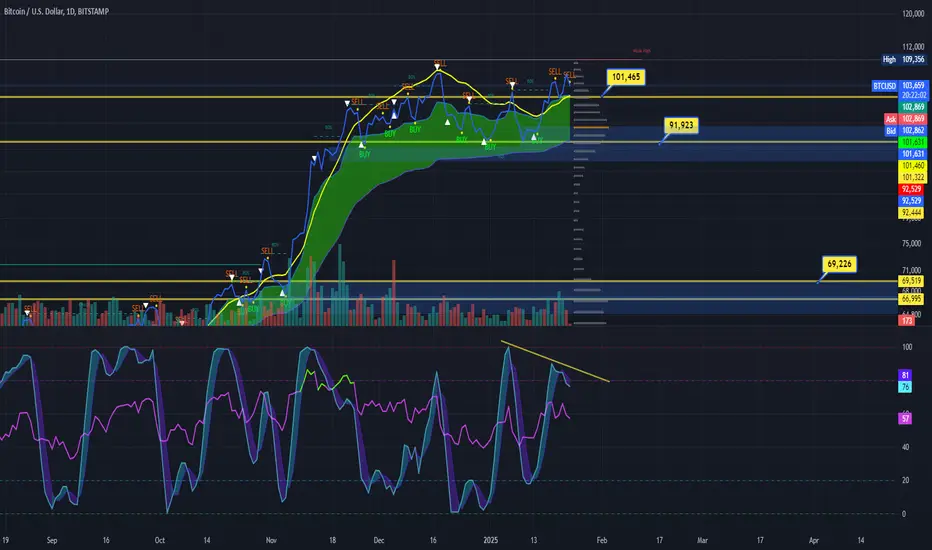Click the bright green 101,631 label
Screen dimensions: 932x550
913,142
